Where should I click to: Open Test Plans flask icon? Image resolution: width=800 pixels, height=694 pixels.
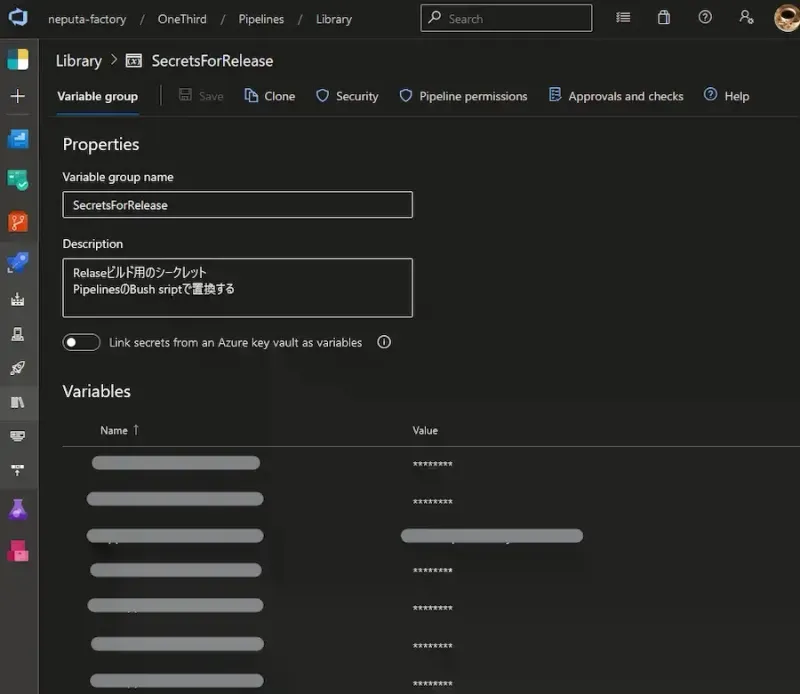tap(18, 510)
